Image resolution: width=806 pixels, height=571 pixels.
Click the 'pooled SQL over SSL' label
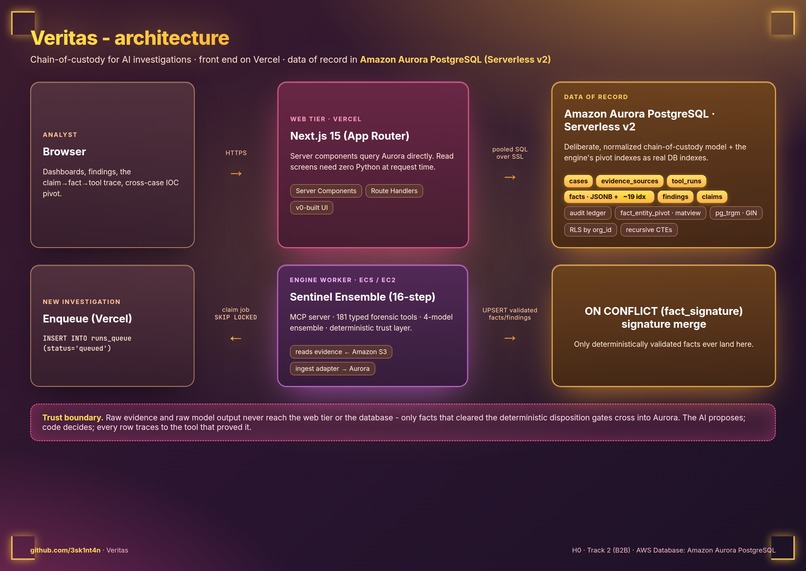pos(510,153)
